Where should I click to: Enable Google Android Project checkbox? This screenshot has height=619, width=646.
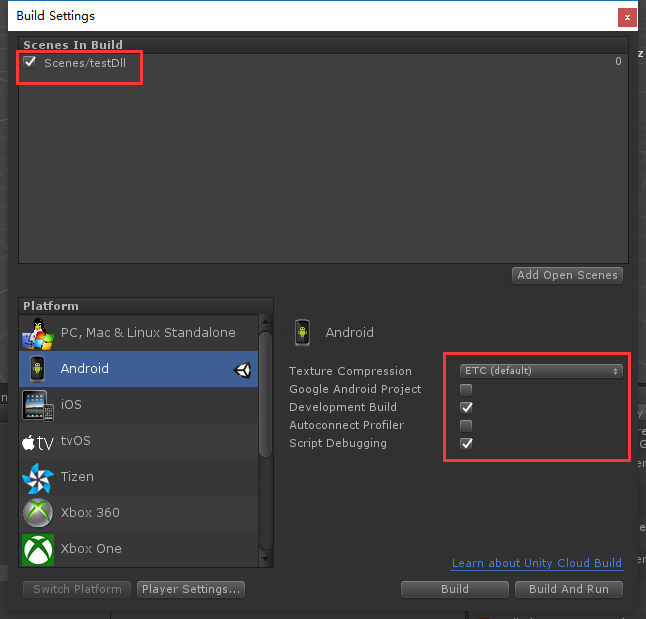tap(466, 389)
